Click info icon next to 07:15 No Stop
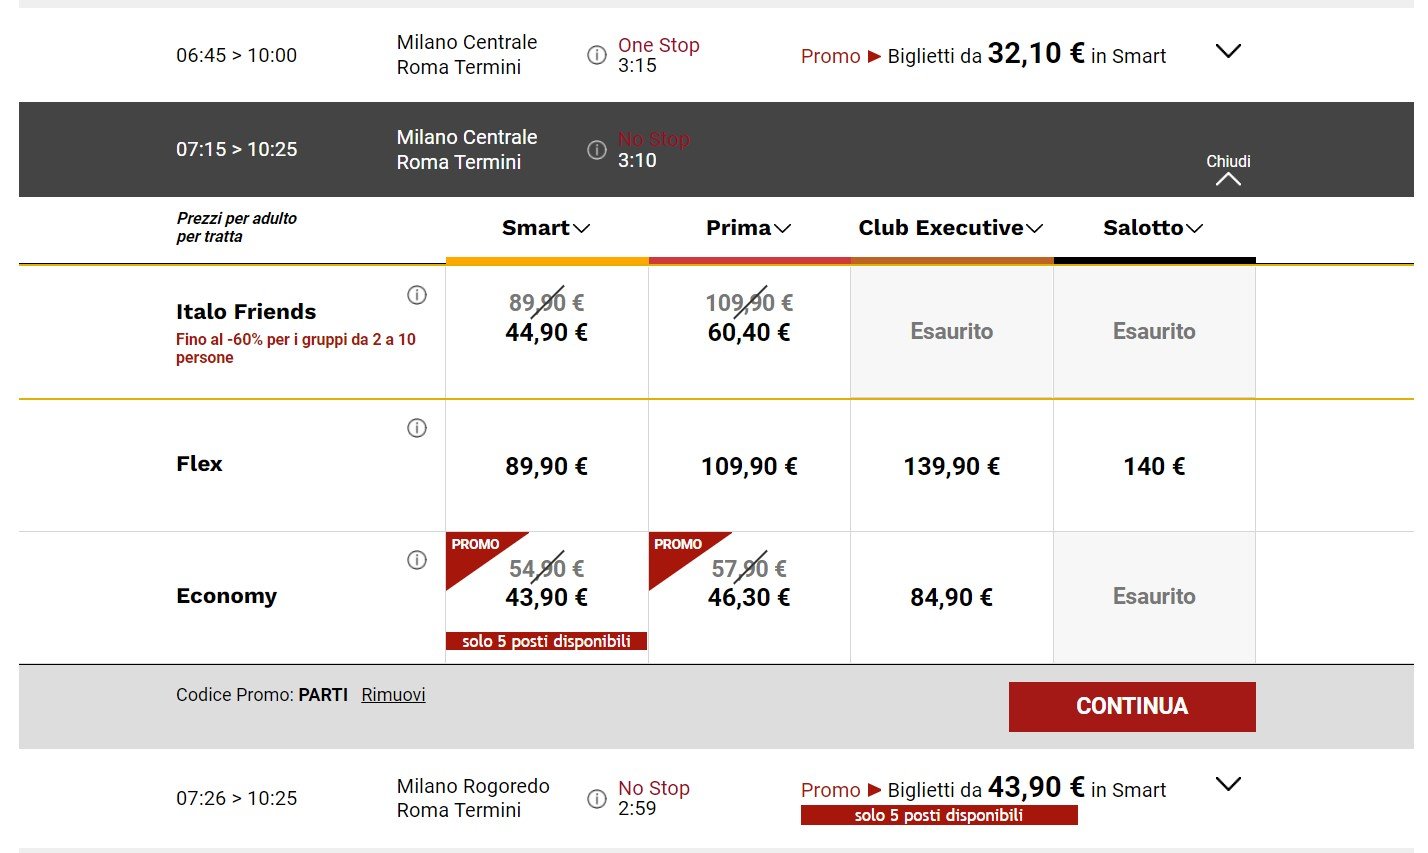Screen dimensions: 1428x853 click(596, 150)
